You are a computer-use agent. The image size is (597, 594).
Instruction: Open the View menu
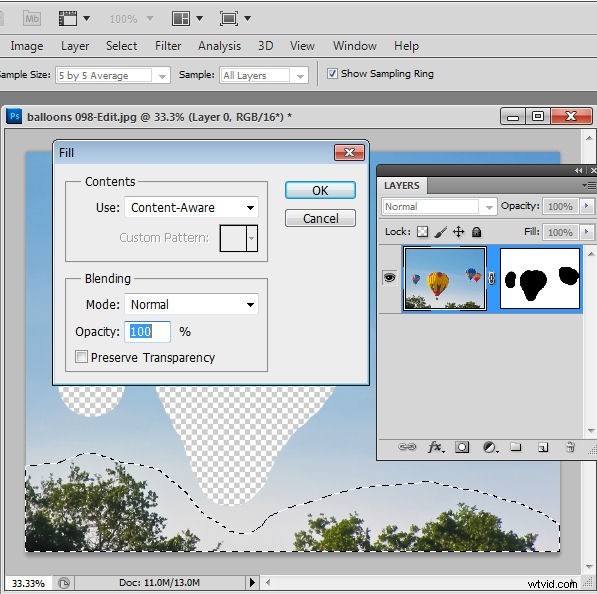tap(302, 46)
